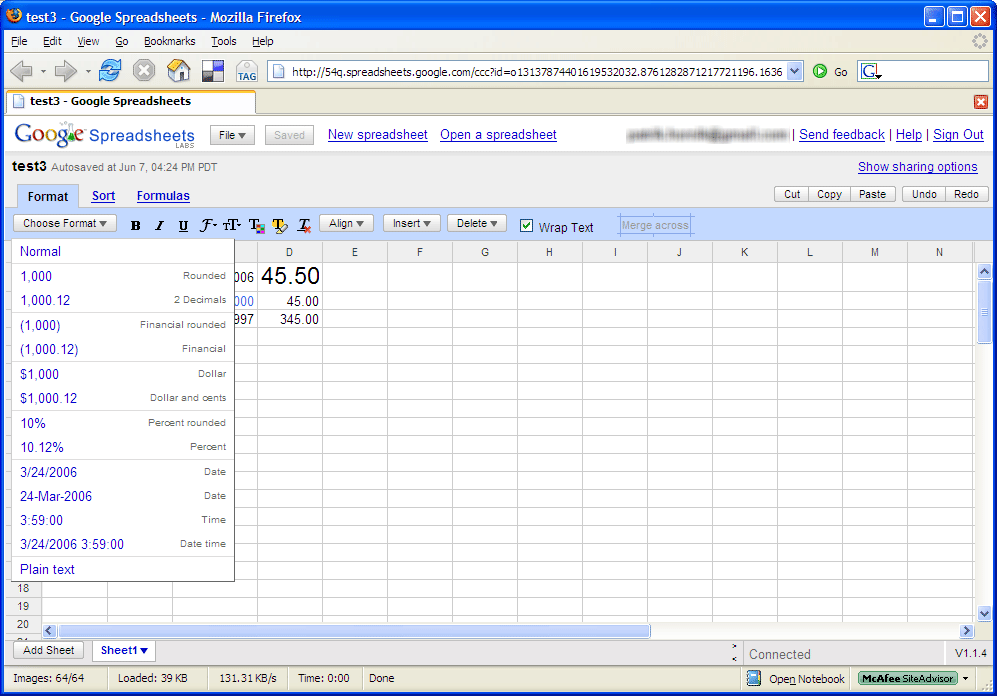Open the cell background color picker
The height and width of the screenshot is (696, 997).
coord(280,225)
